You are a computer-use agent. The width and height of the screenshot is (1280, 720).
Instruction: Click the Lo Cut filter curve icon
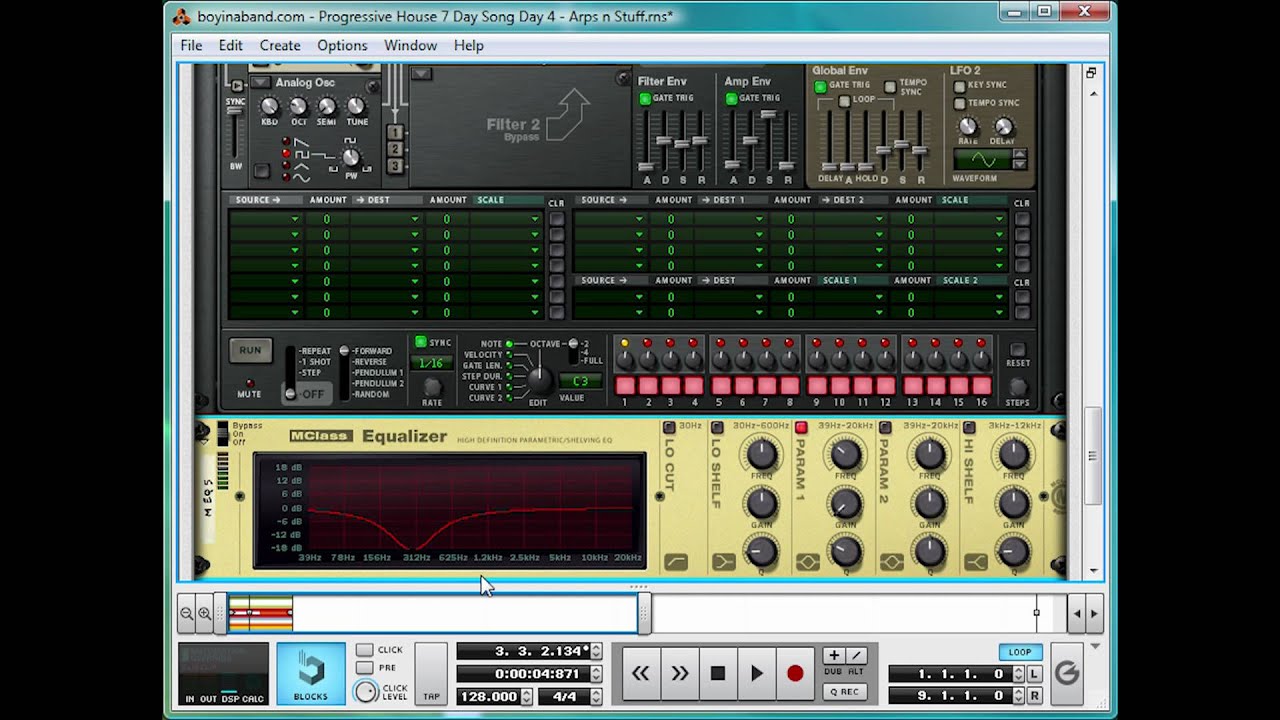676,562
